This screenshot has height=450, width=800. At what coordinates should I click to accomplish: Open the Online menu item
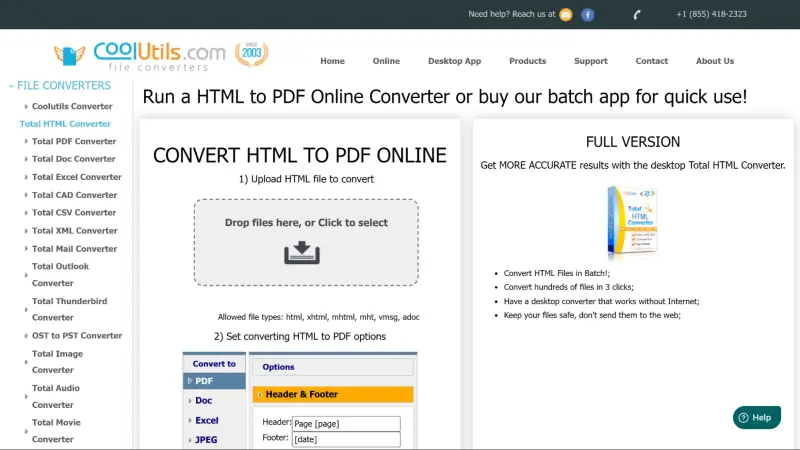click(x=386, y=61)
